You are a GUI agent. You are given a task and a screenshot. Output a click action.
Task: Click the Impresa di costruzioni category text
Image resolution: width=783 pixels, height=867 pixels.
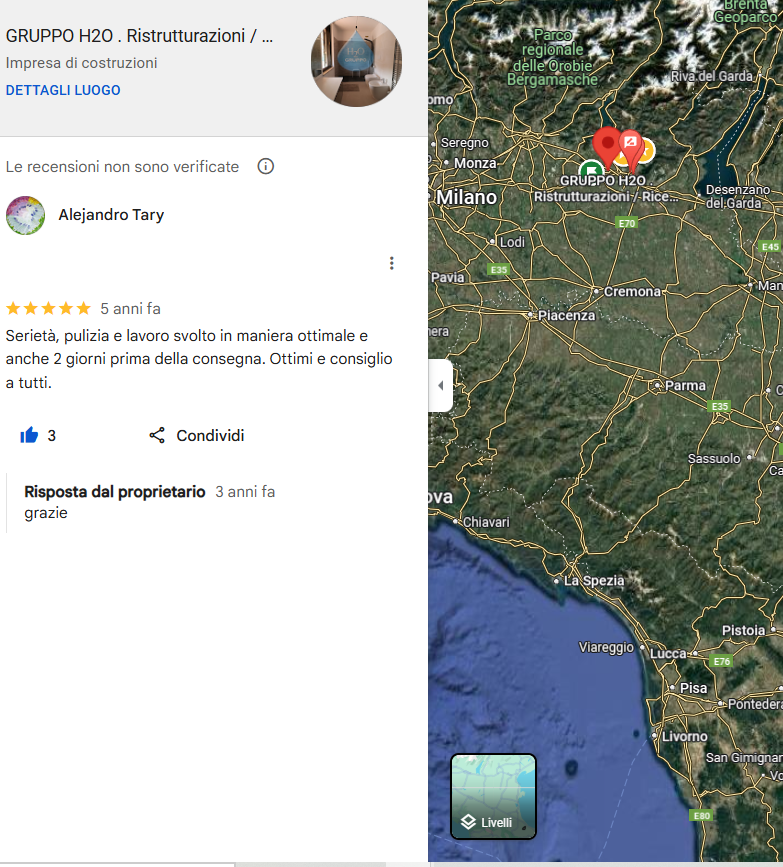[81, 63]
